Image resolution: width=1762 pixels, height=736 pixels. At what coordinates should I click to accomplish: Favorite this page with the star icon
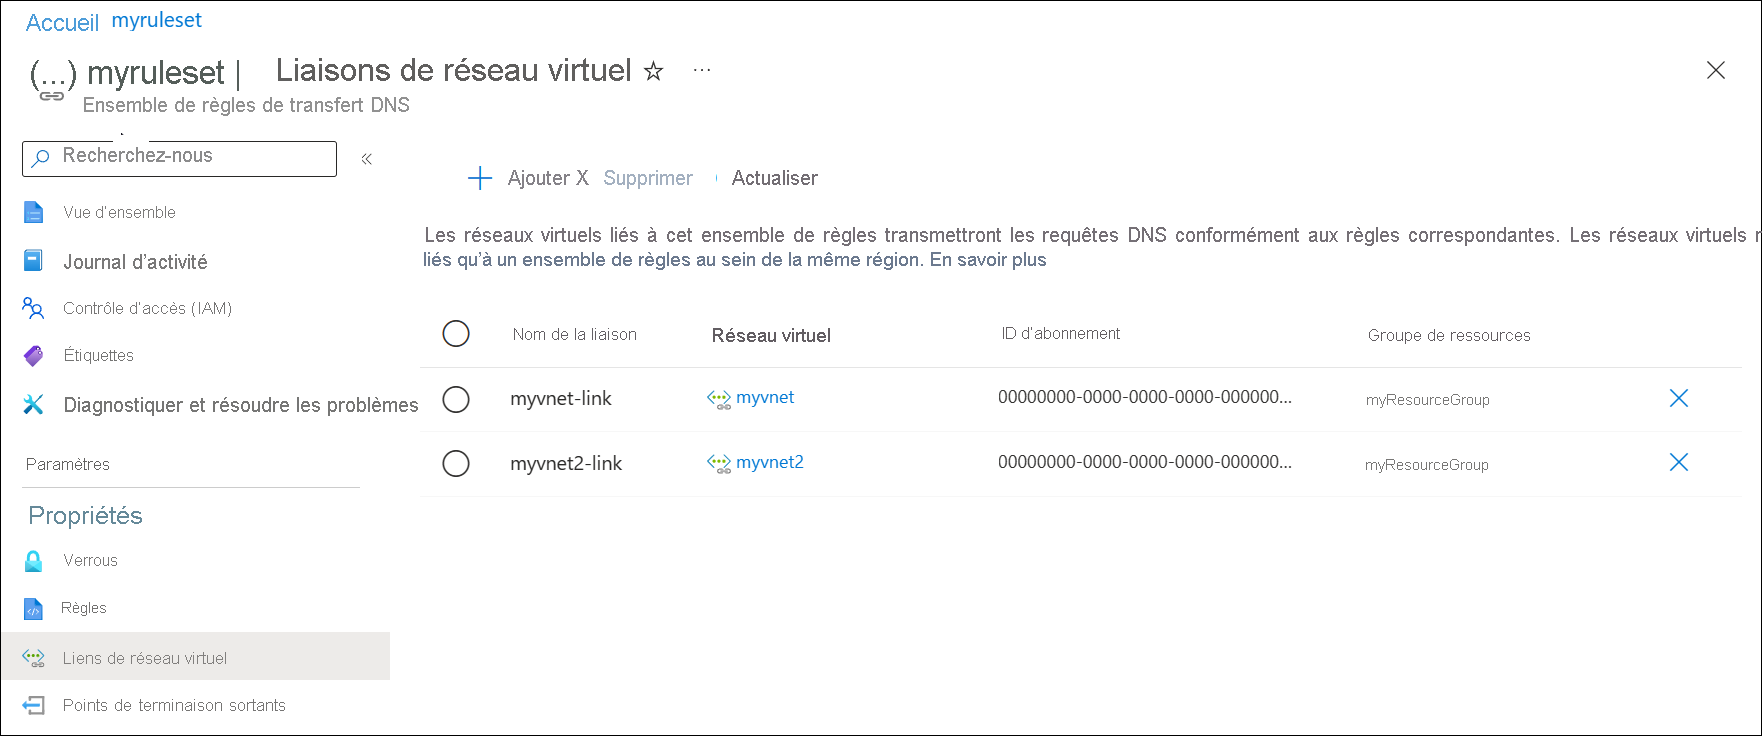click(653, 71)
